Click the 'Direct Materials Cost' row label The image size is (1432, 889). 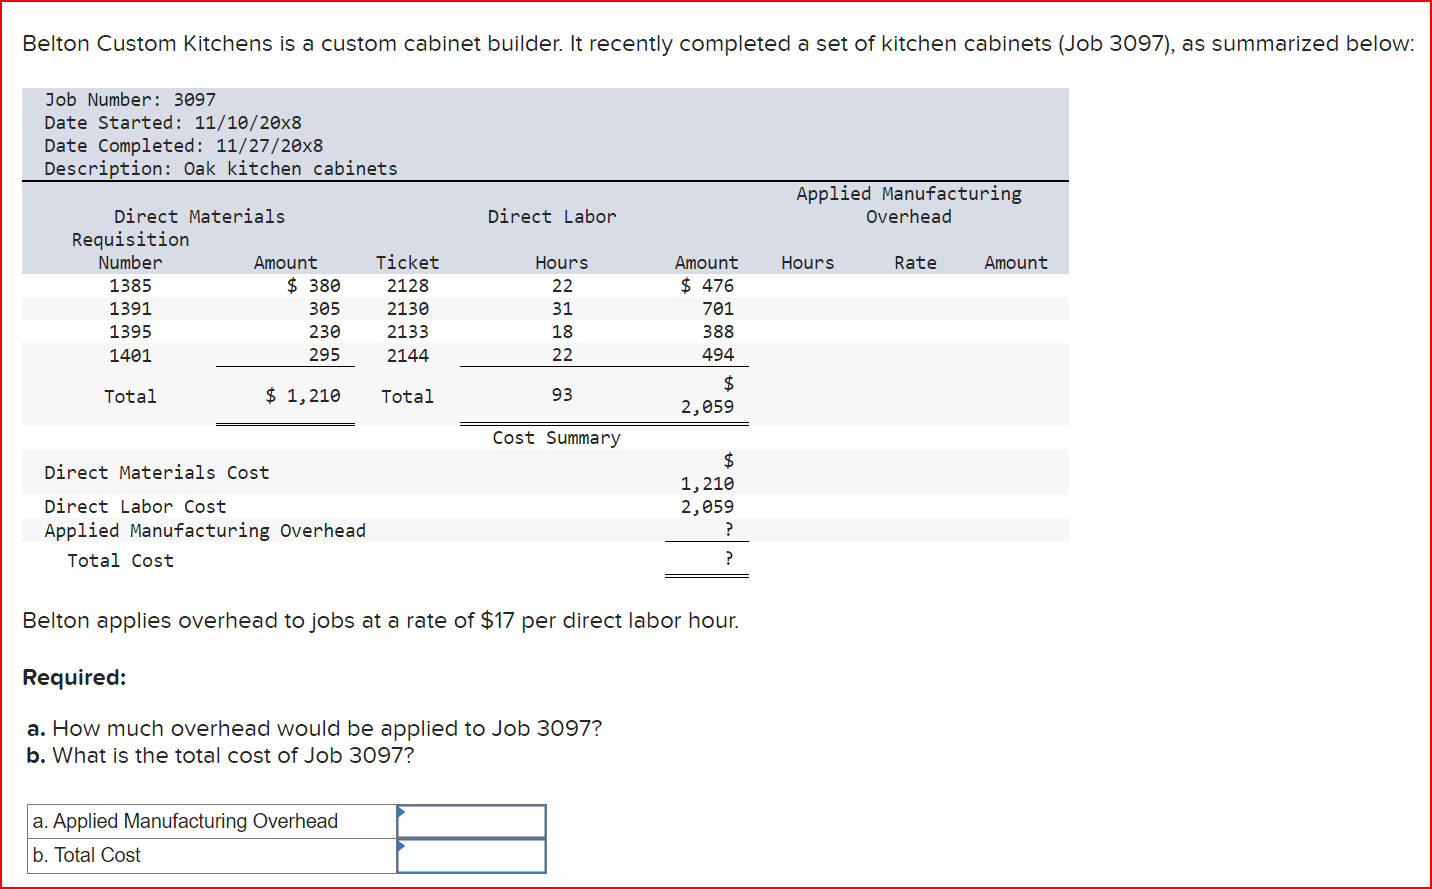pos(157,473)
